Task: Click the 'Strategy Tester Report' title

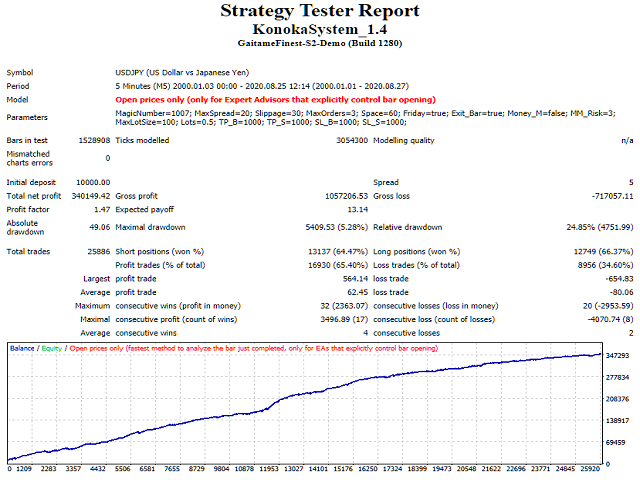Action: click(x=320, y=11)
